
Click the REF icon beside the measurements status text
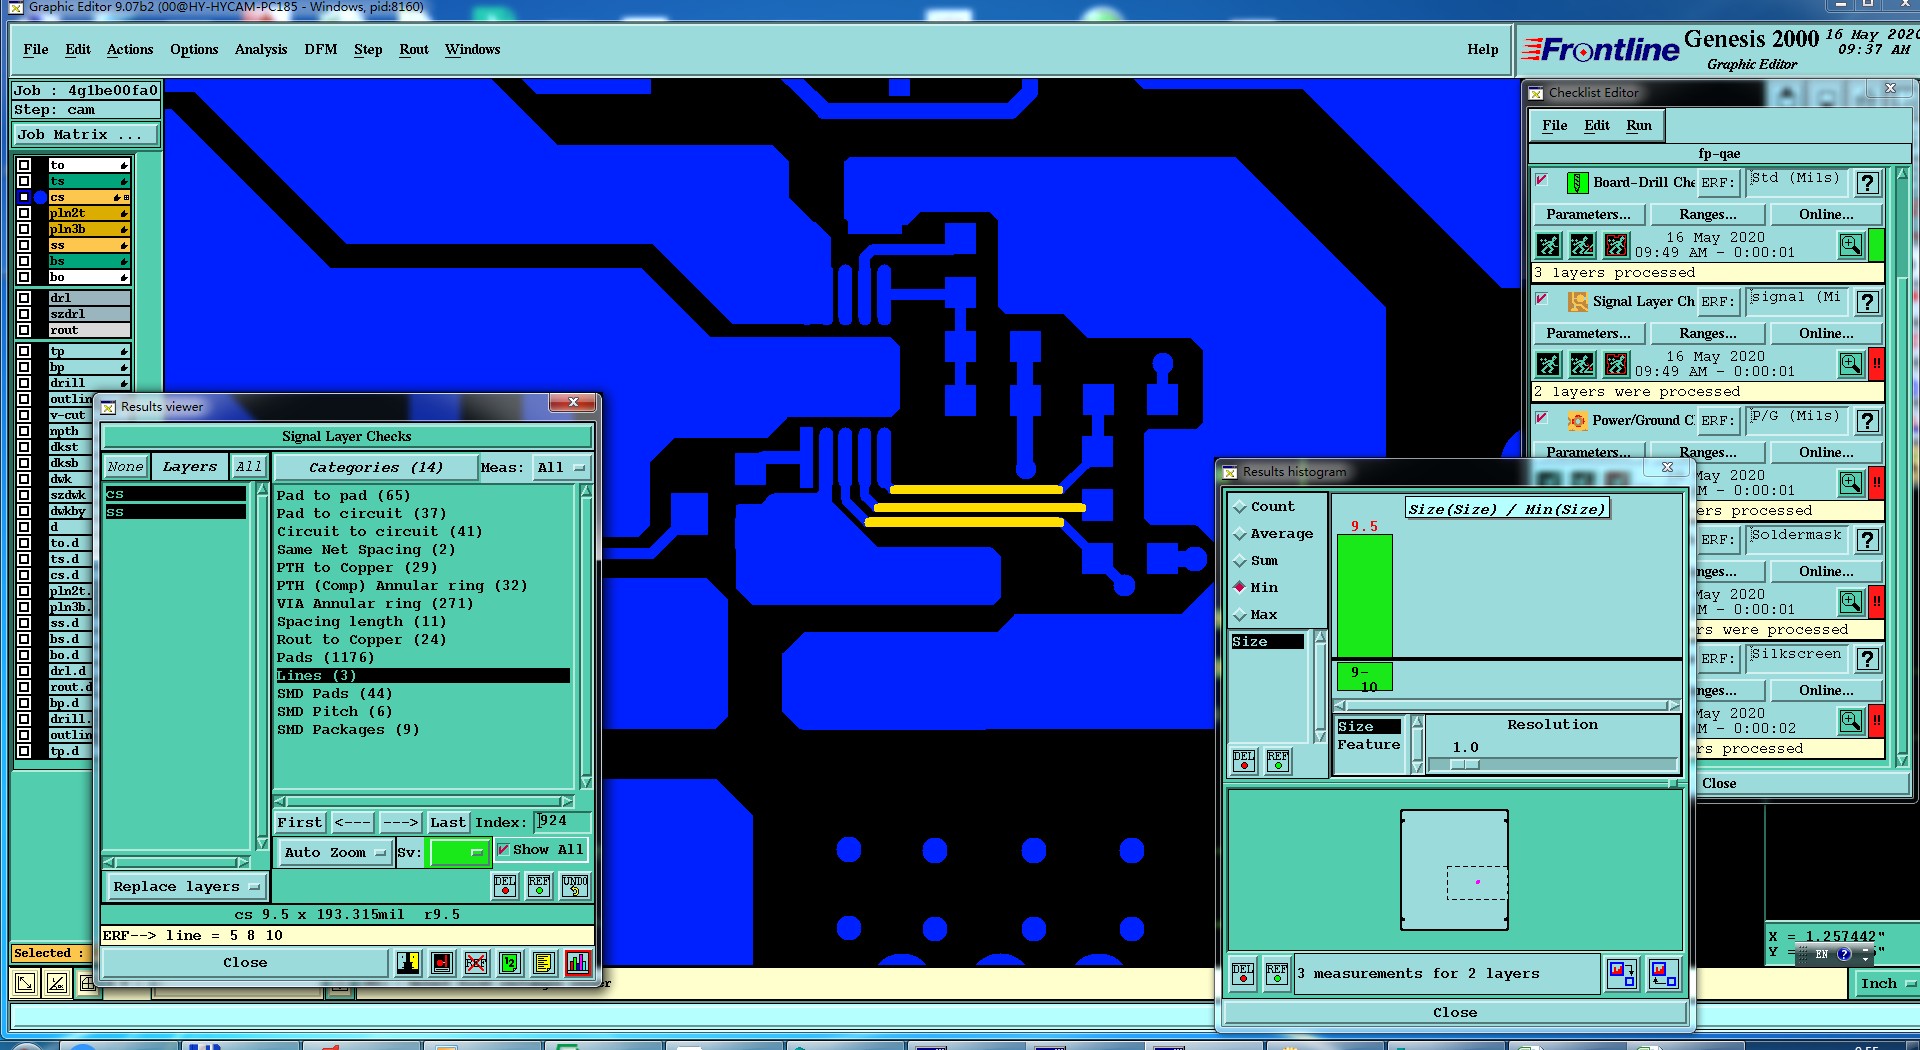tap(1277, 973)
